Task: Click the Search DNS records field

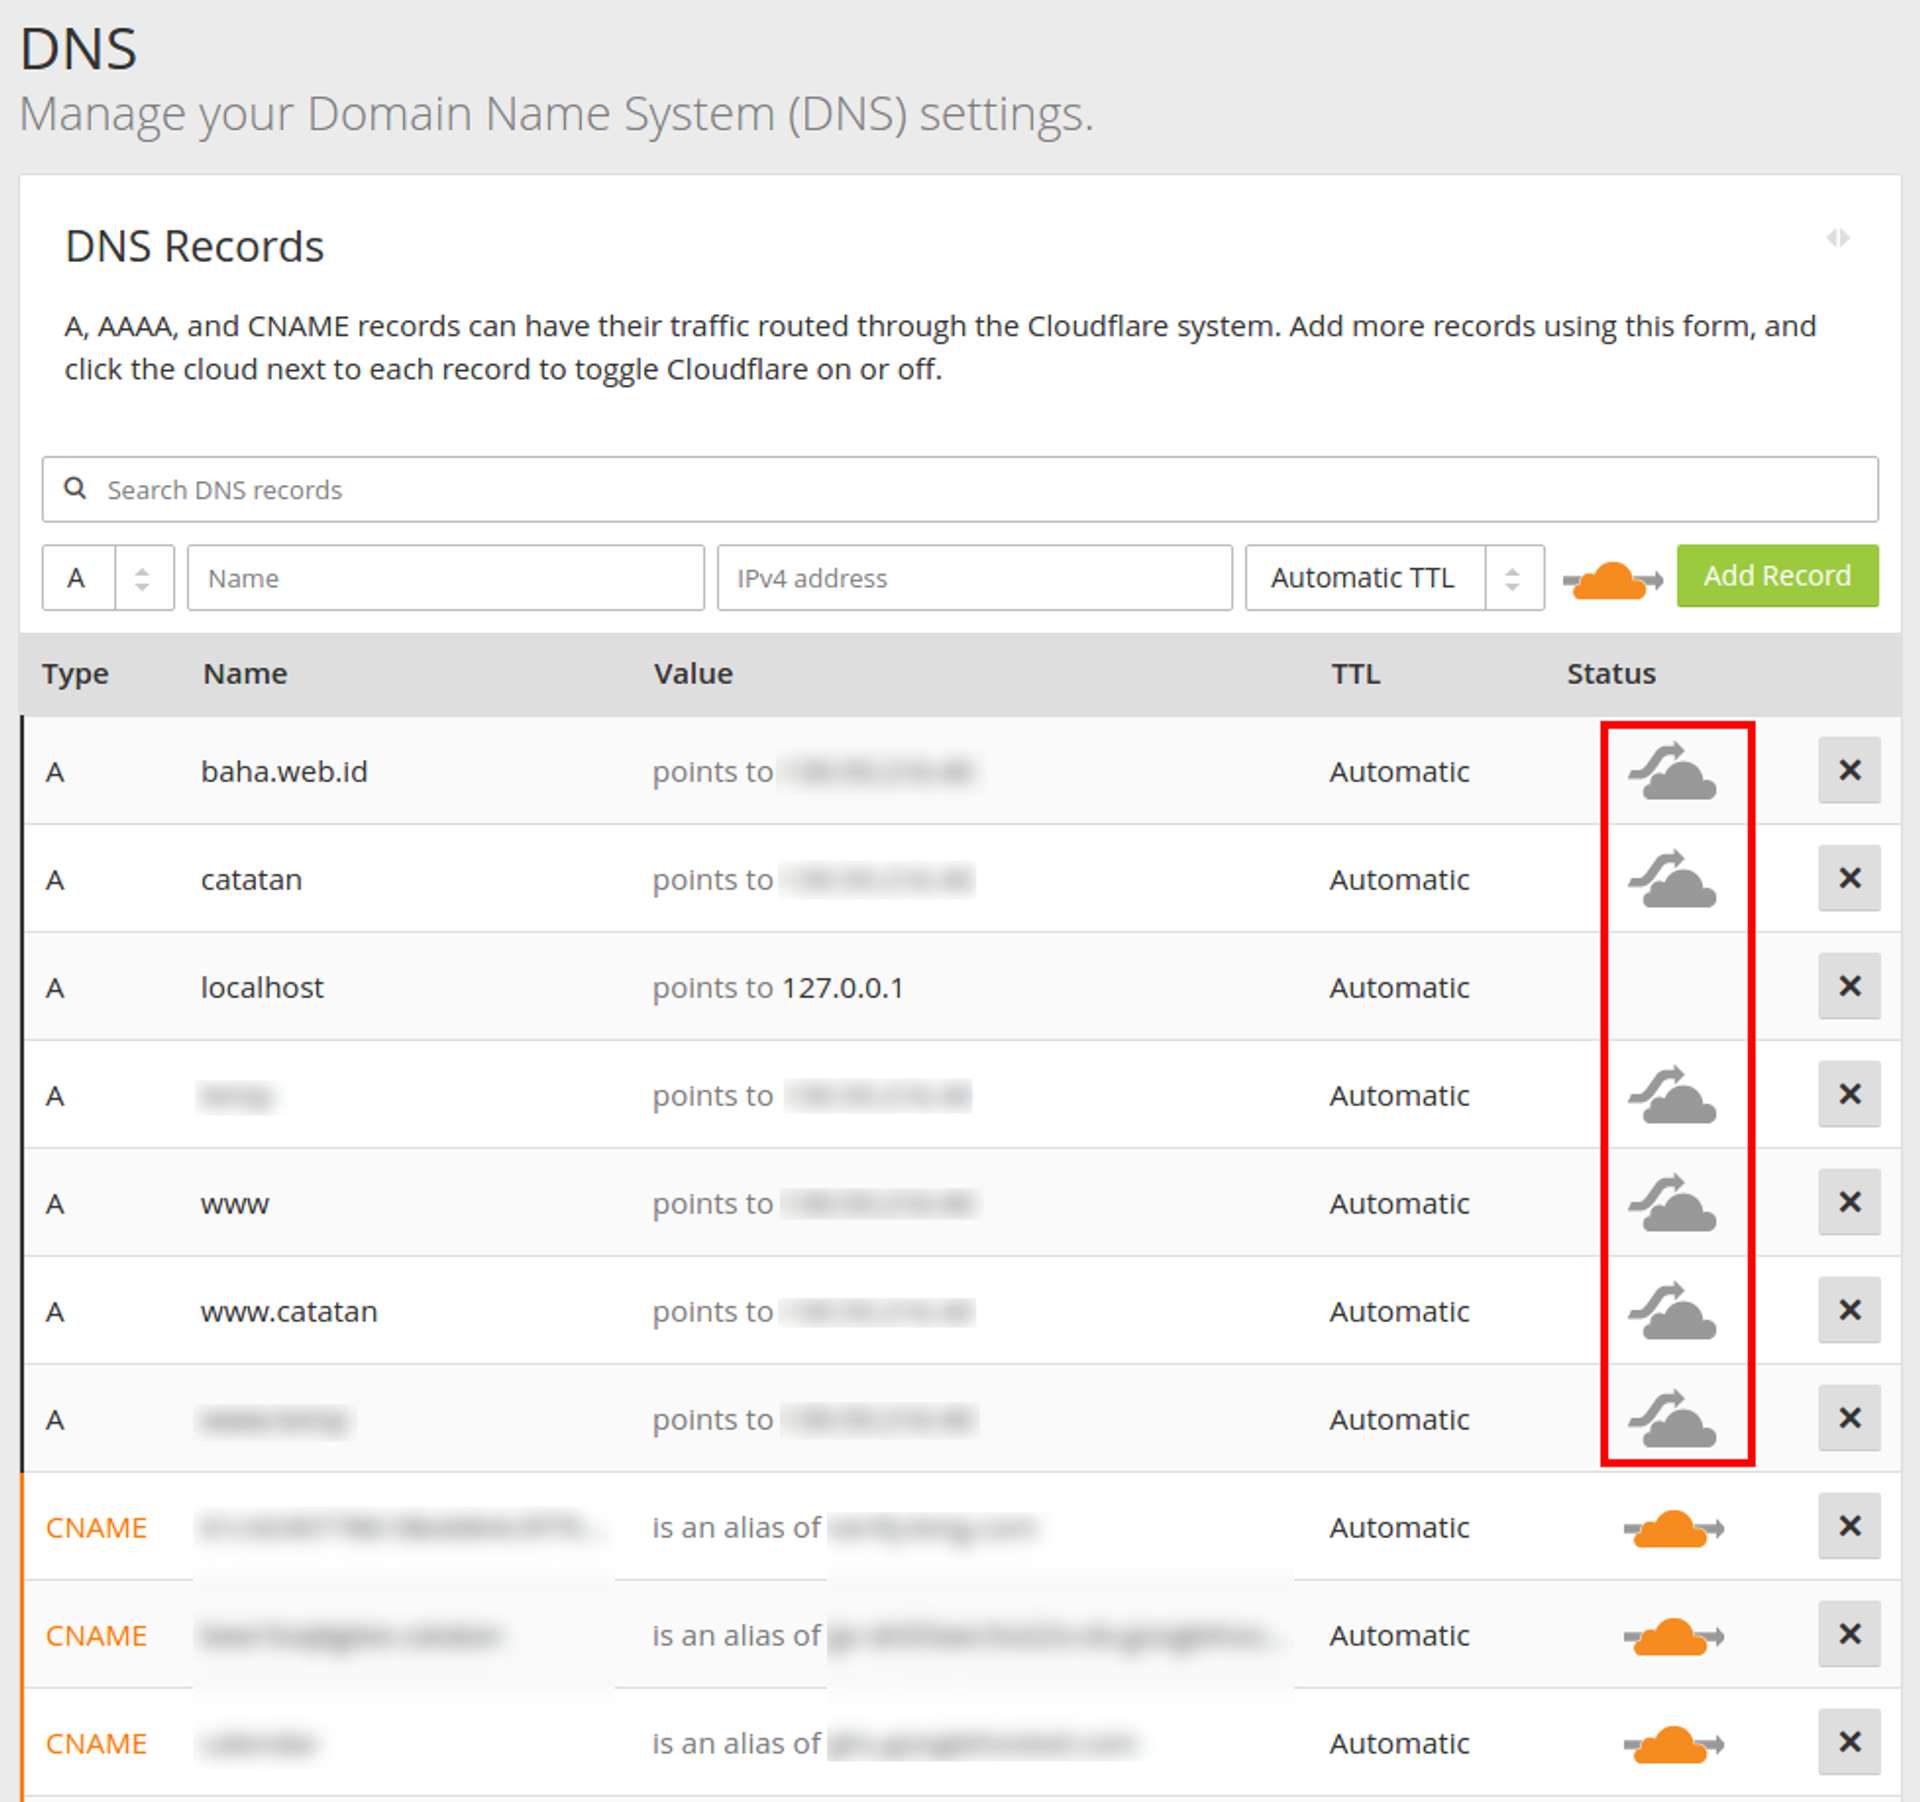Action: (x=960, y=490)
